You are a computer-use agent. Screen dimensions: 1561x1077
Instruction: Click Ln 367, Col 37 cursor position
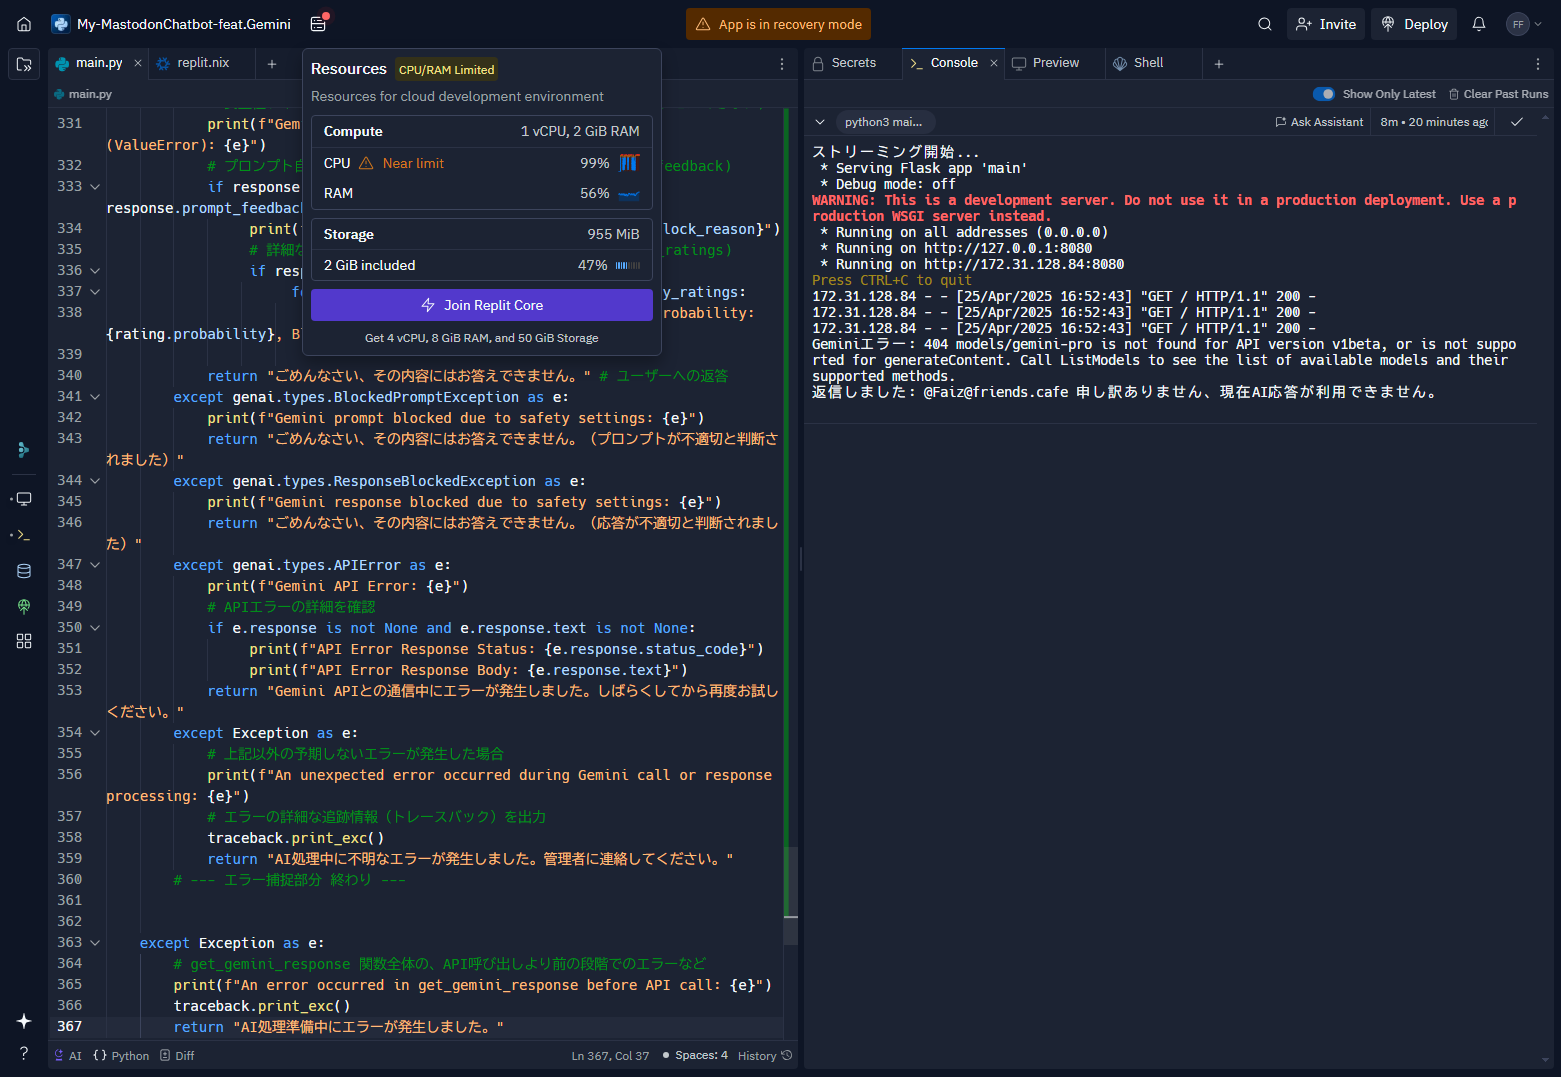click(610, 1056)
